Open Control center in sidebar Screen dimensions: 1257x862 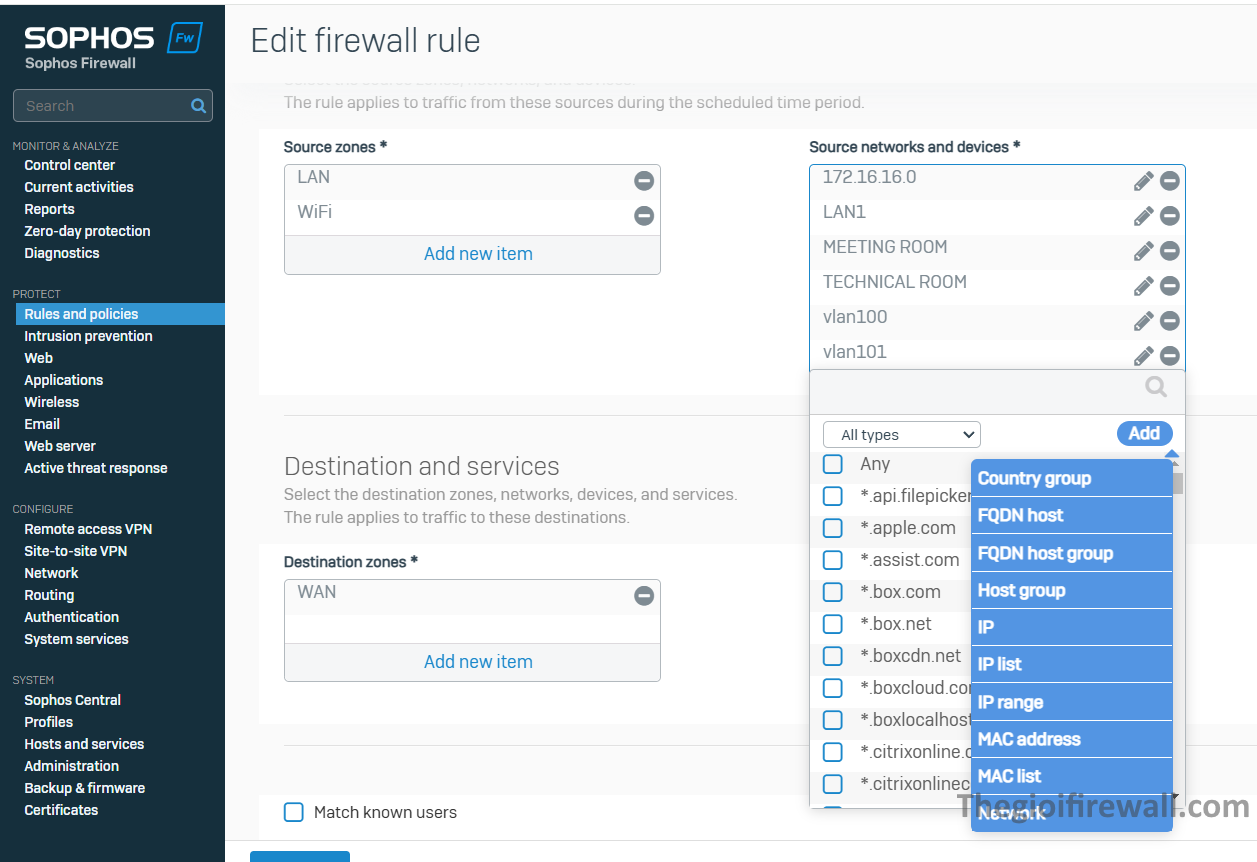70,165
